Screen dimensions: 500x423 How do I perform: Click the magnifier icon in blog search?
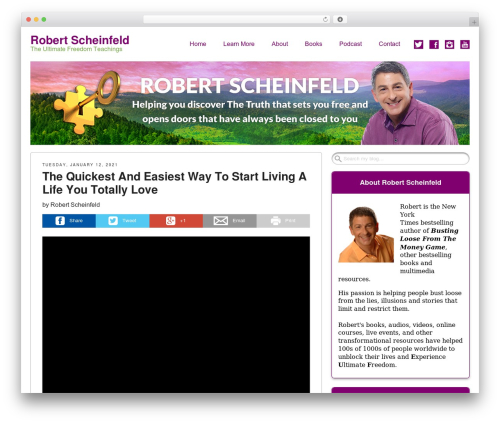[338, 159]
